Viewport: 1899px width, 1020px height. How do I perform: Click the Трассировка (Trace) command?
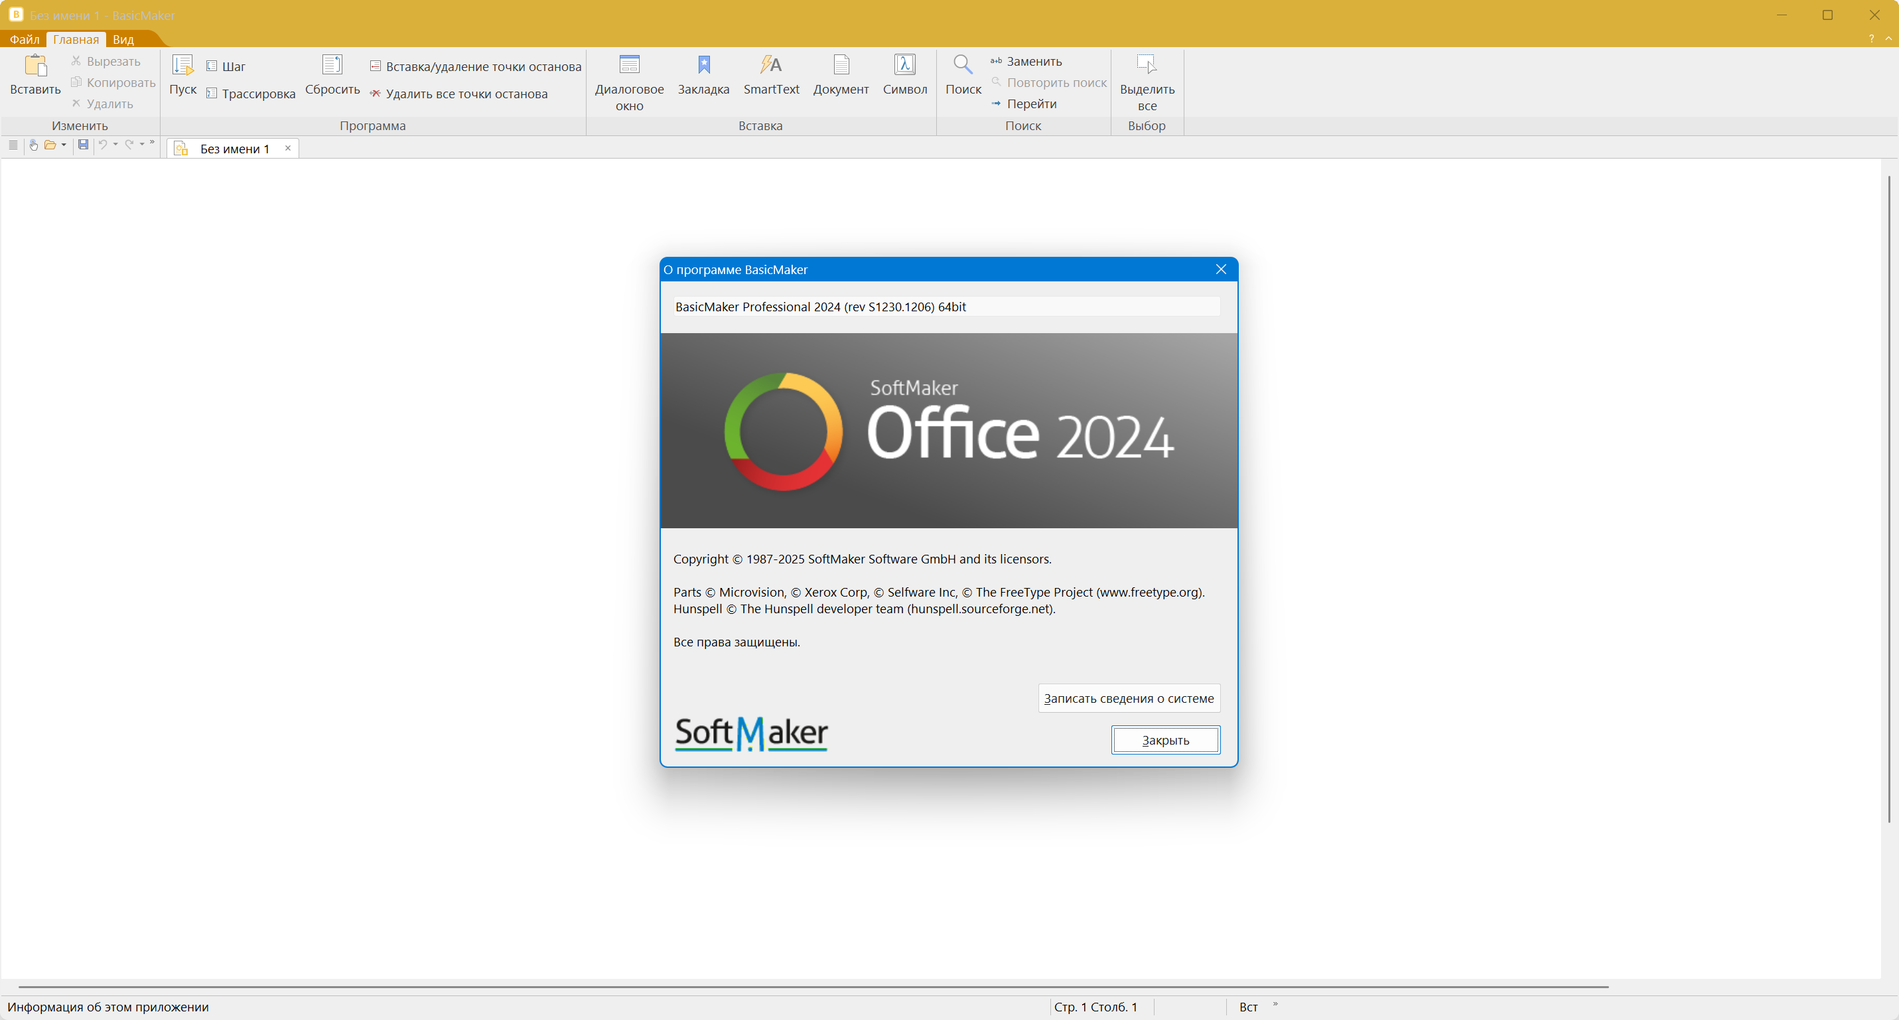point(251,94)
